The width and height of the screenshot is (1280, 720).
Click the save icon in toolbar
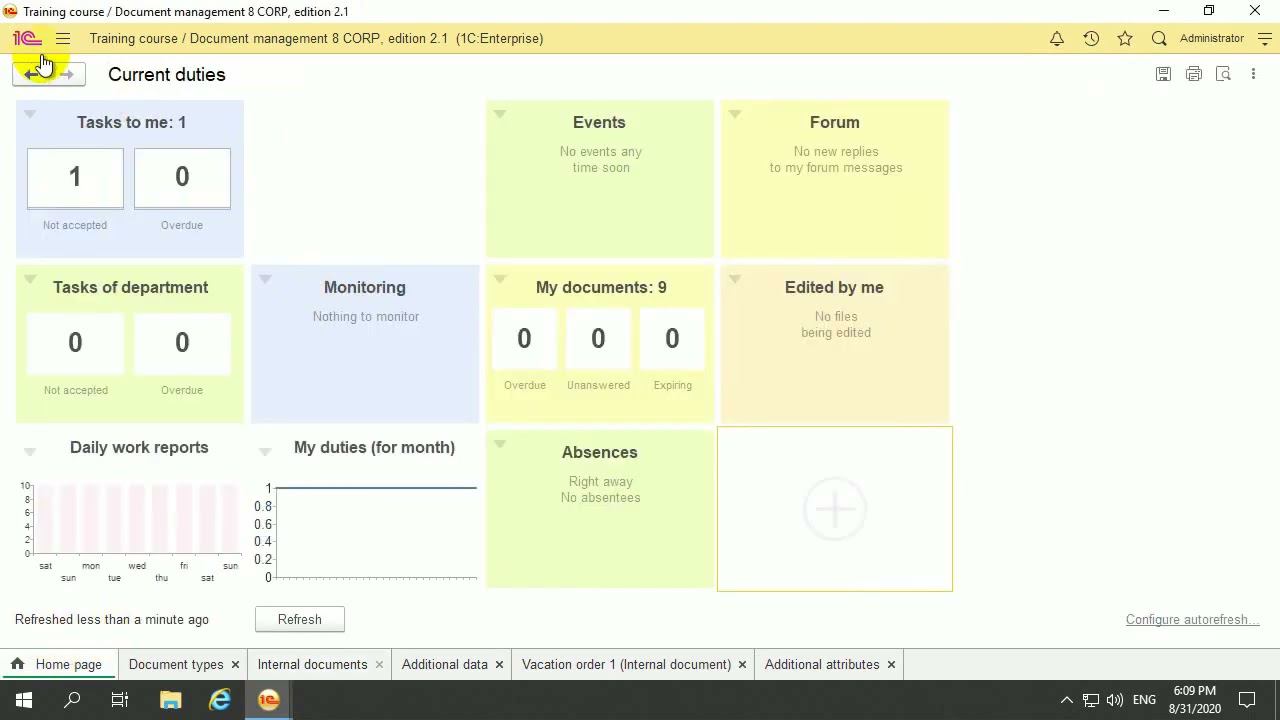click(1163, 74)
